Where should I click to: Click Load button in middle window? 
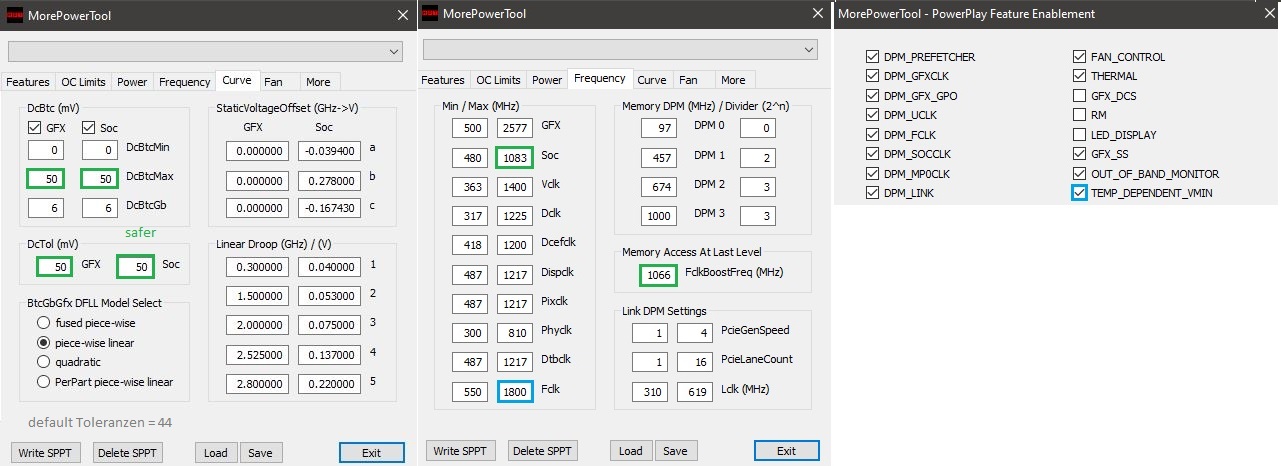tap(631, 451)
